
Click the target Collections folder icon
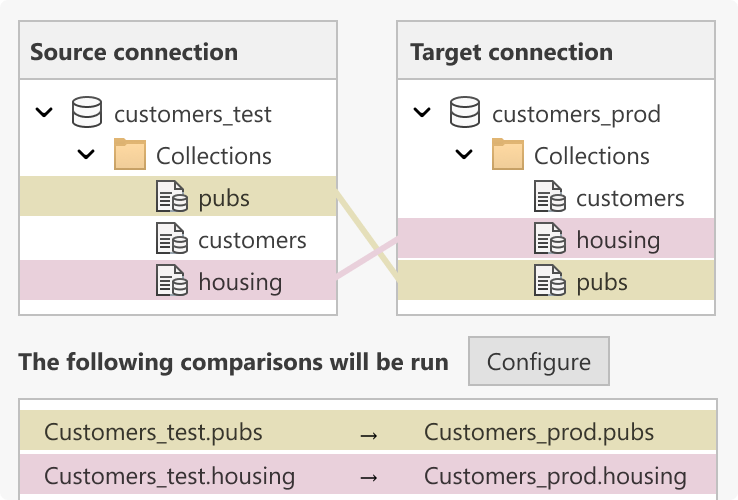pyautogui.click(x=508, y=154)
